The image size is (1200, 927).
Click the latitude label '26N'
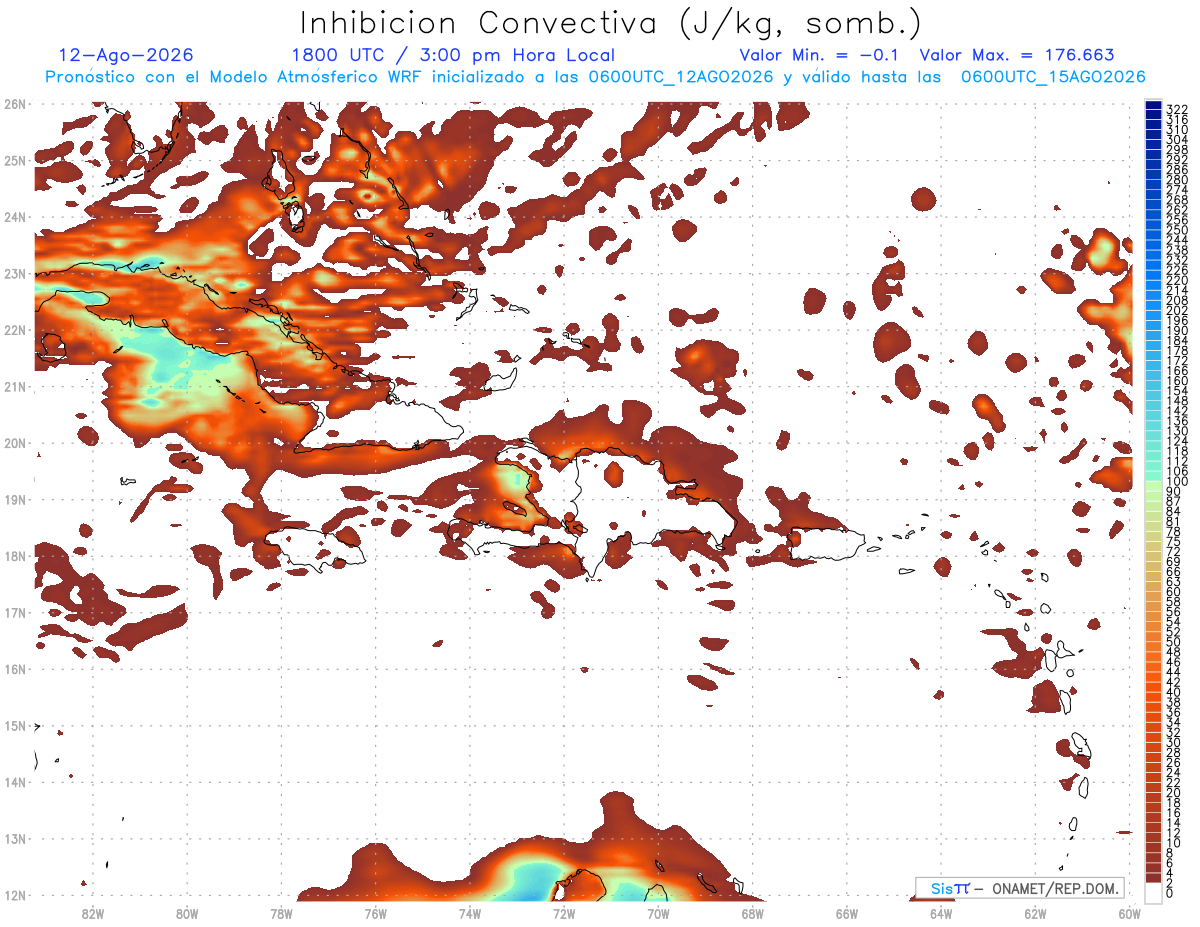tap(15, 103)
